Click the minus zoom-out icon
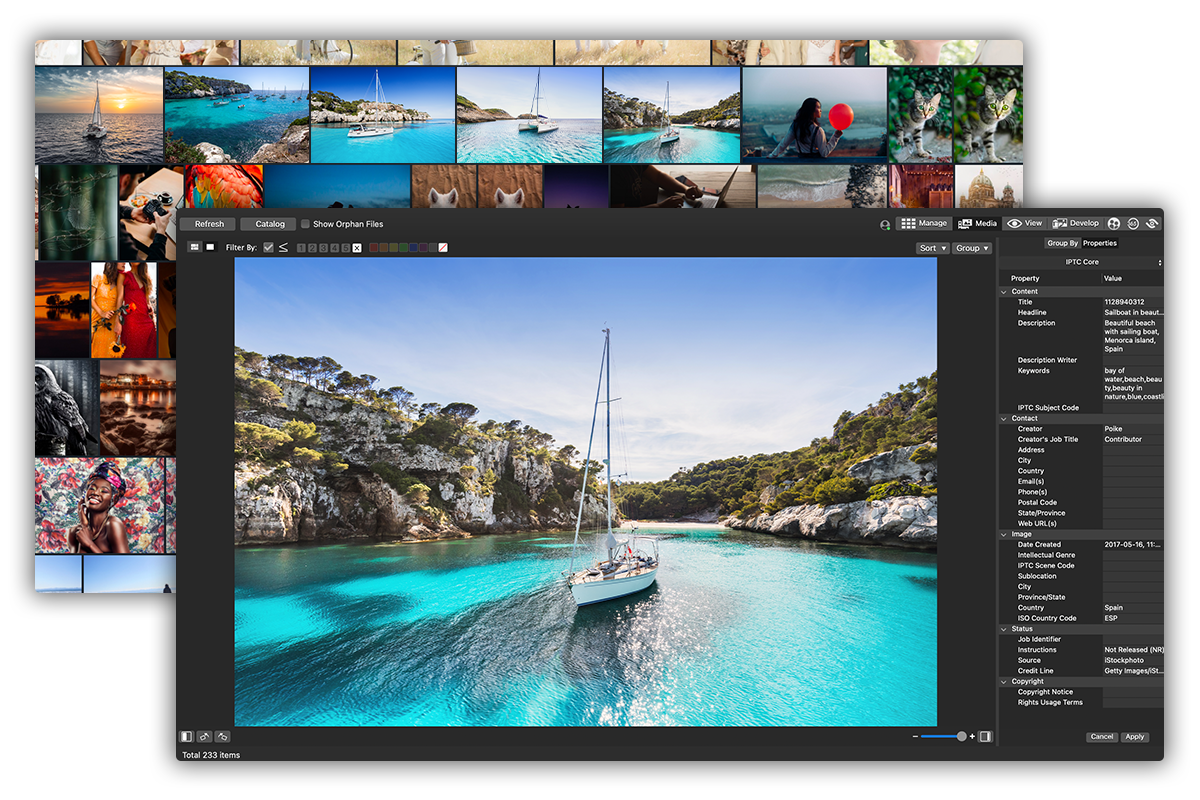This screenshot has width=1200, height=800. point(915,736)
